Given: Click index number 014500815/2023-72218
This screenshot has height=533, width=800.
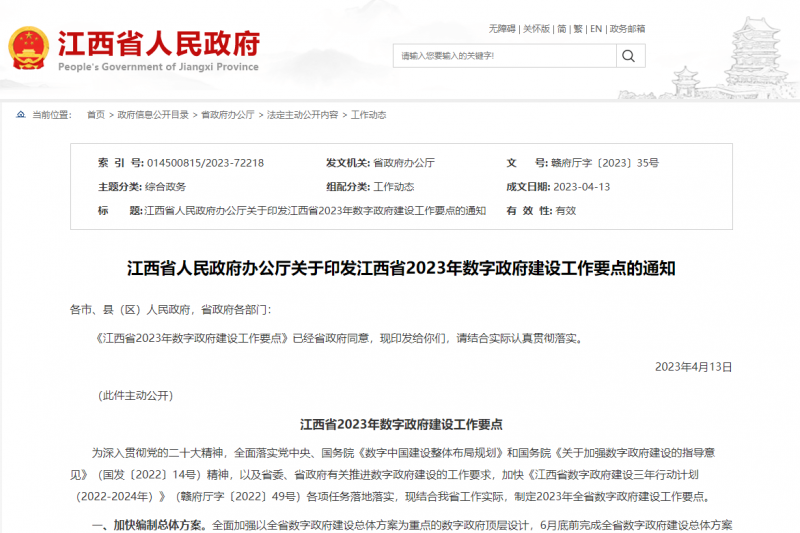Looking at the screenshot, I should pyautogui.click(x=206, y=163).
